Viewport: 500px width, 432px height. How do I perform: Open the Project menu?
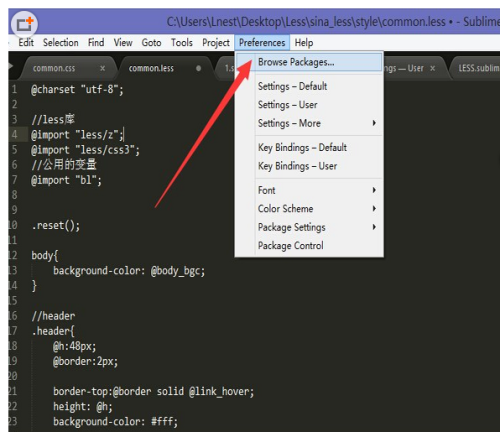pos(216,43)
